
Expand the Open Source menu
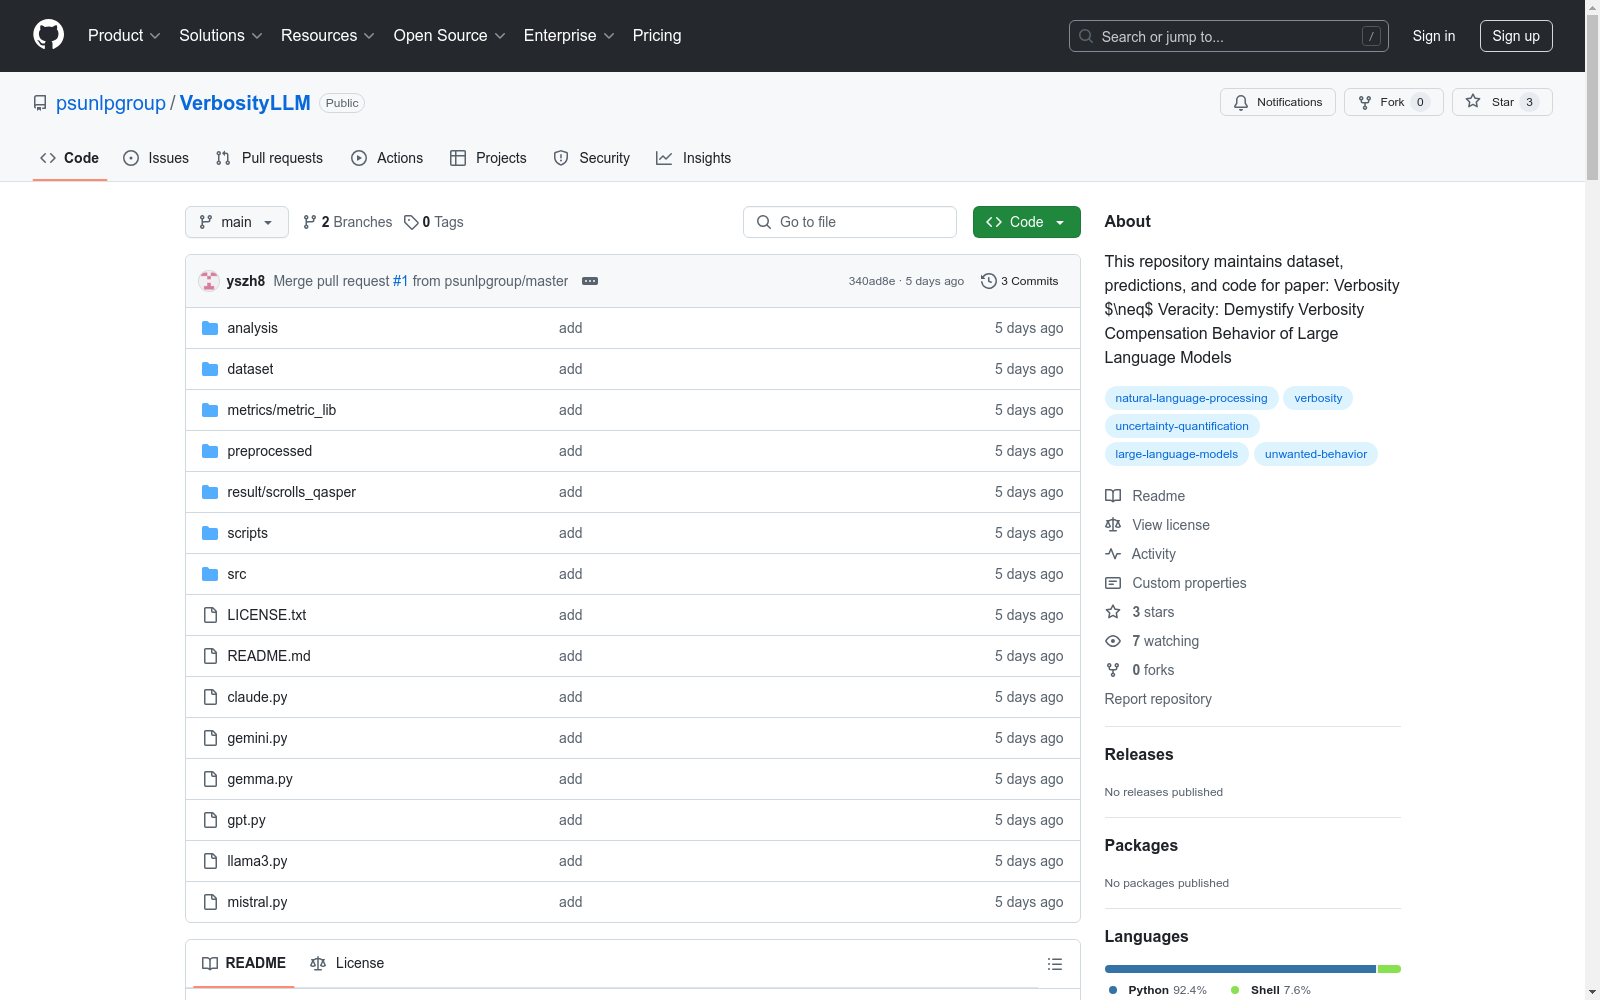(x=450, y=35)
